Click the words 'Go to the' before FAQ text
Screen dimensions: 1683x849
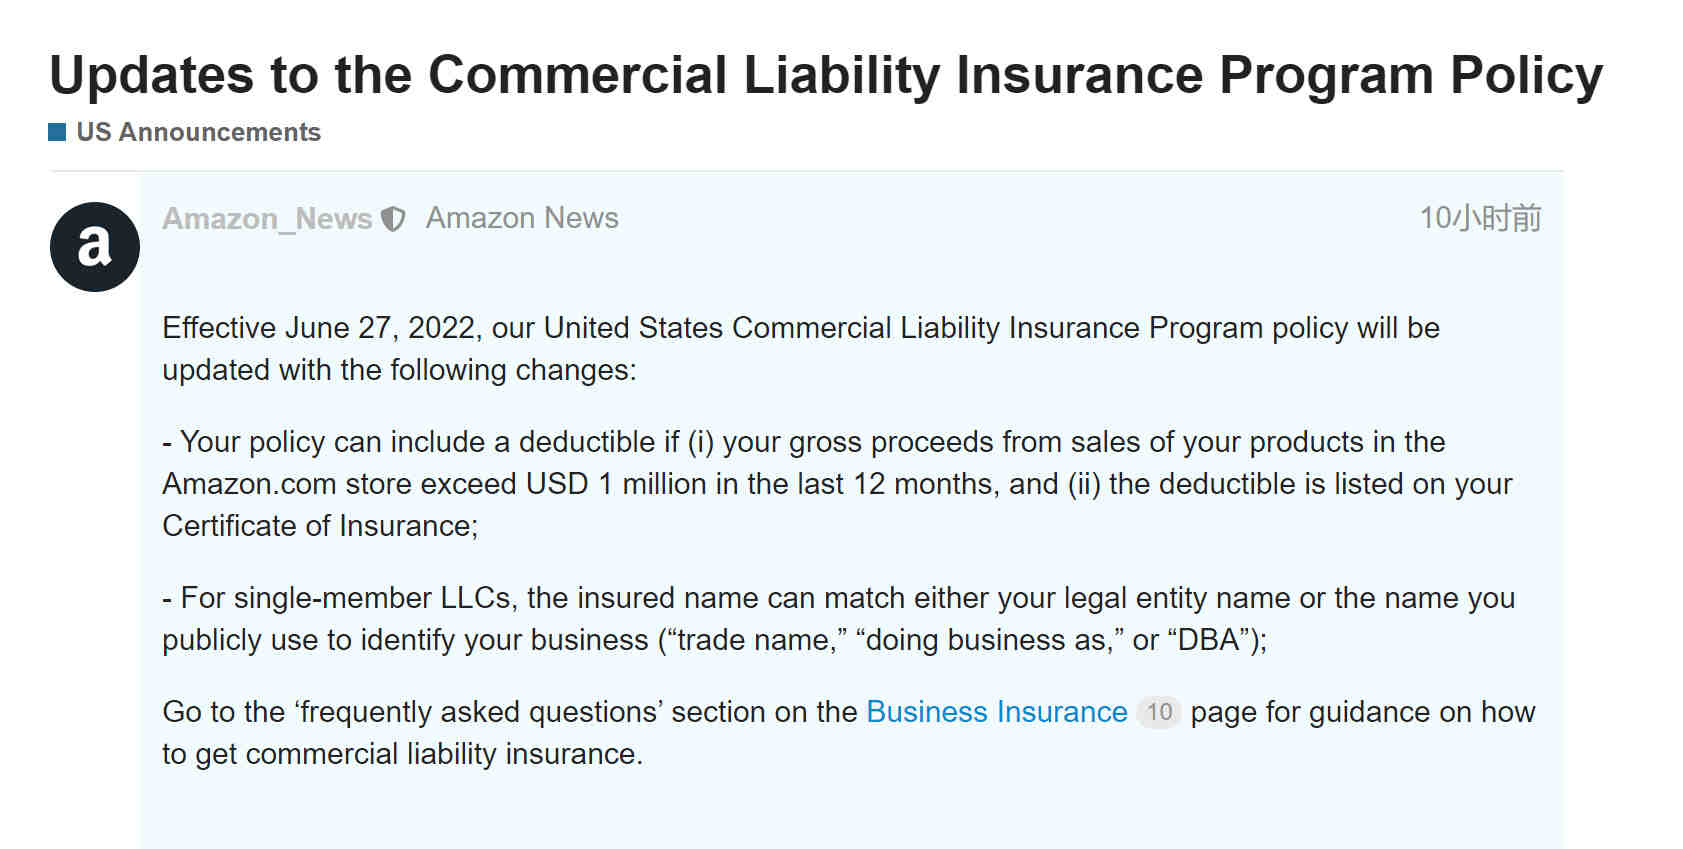pos(224,712)
